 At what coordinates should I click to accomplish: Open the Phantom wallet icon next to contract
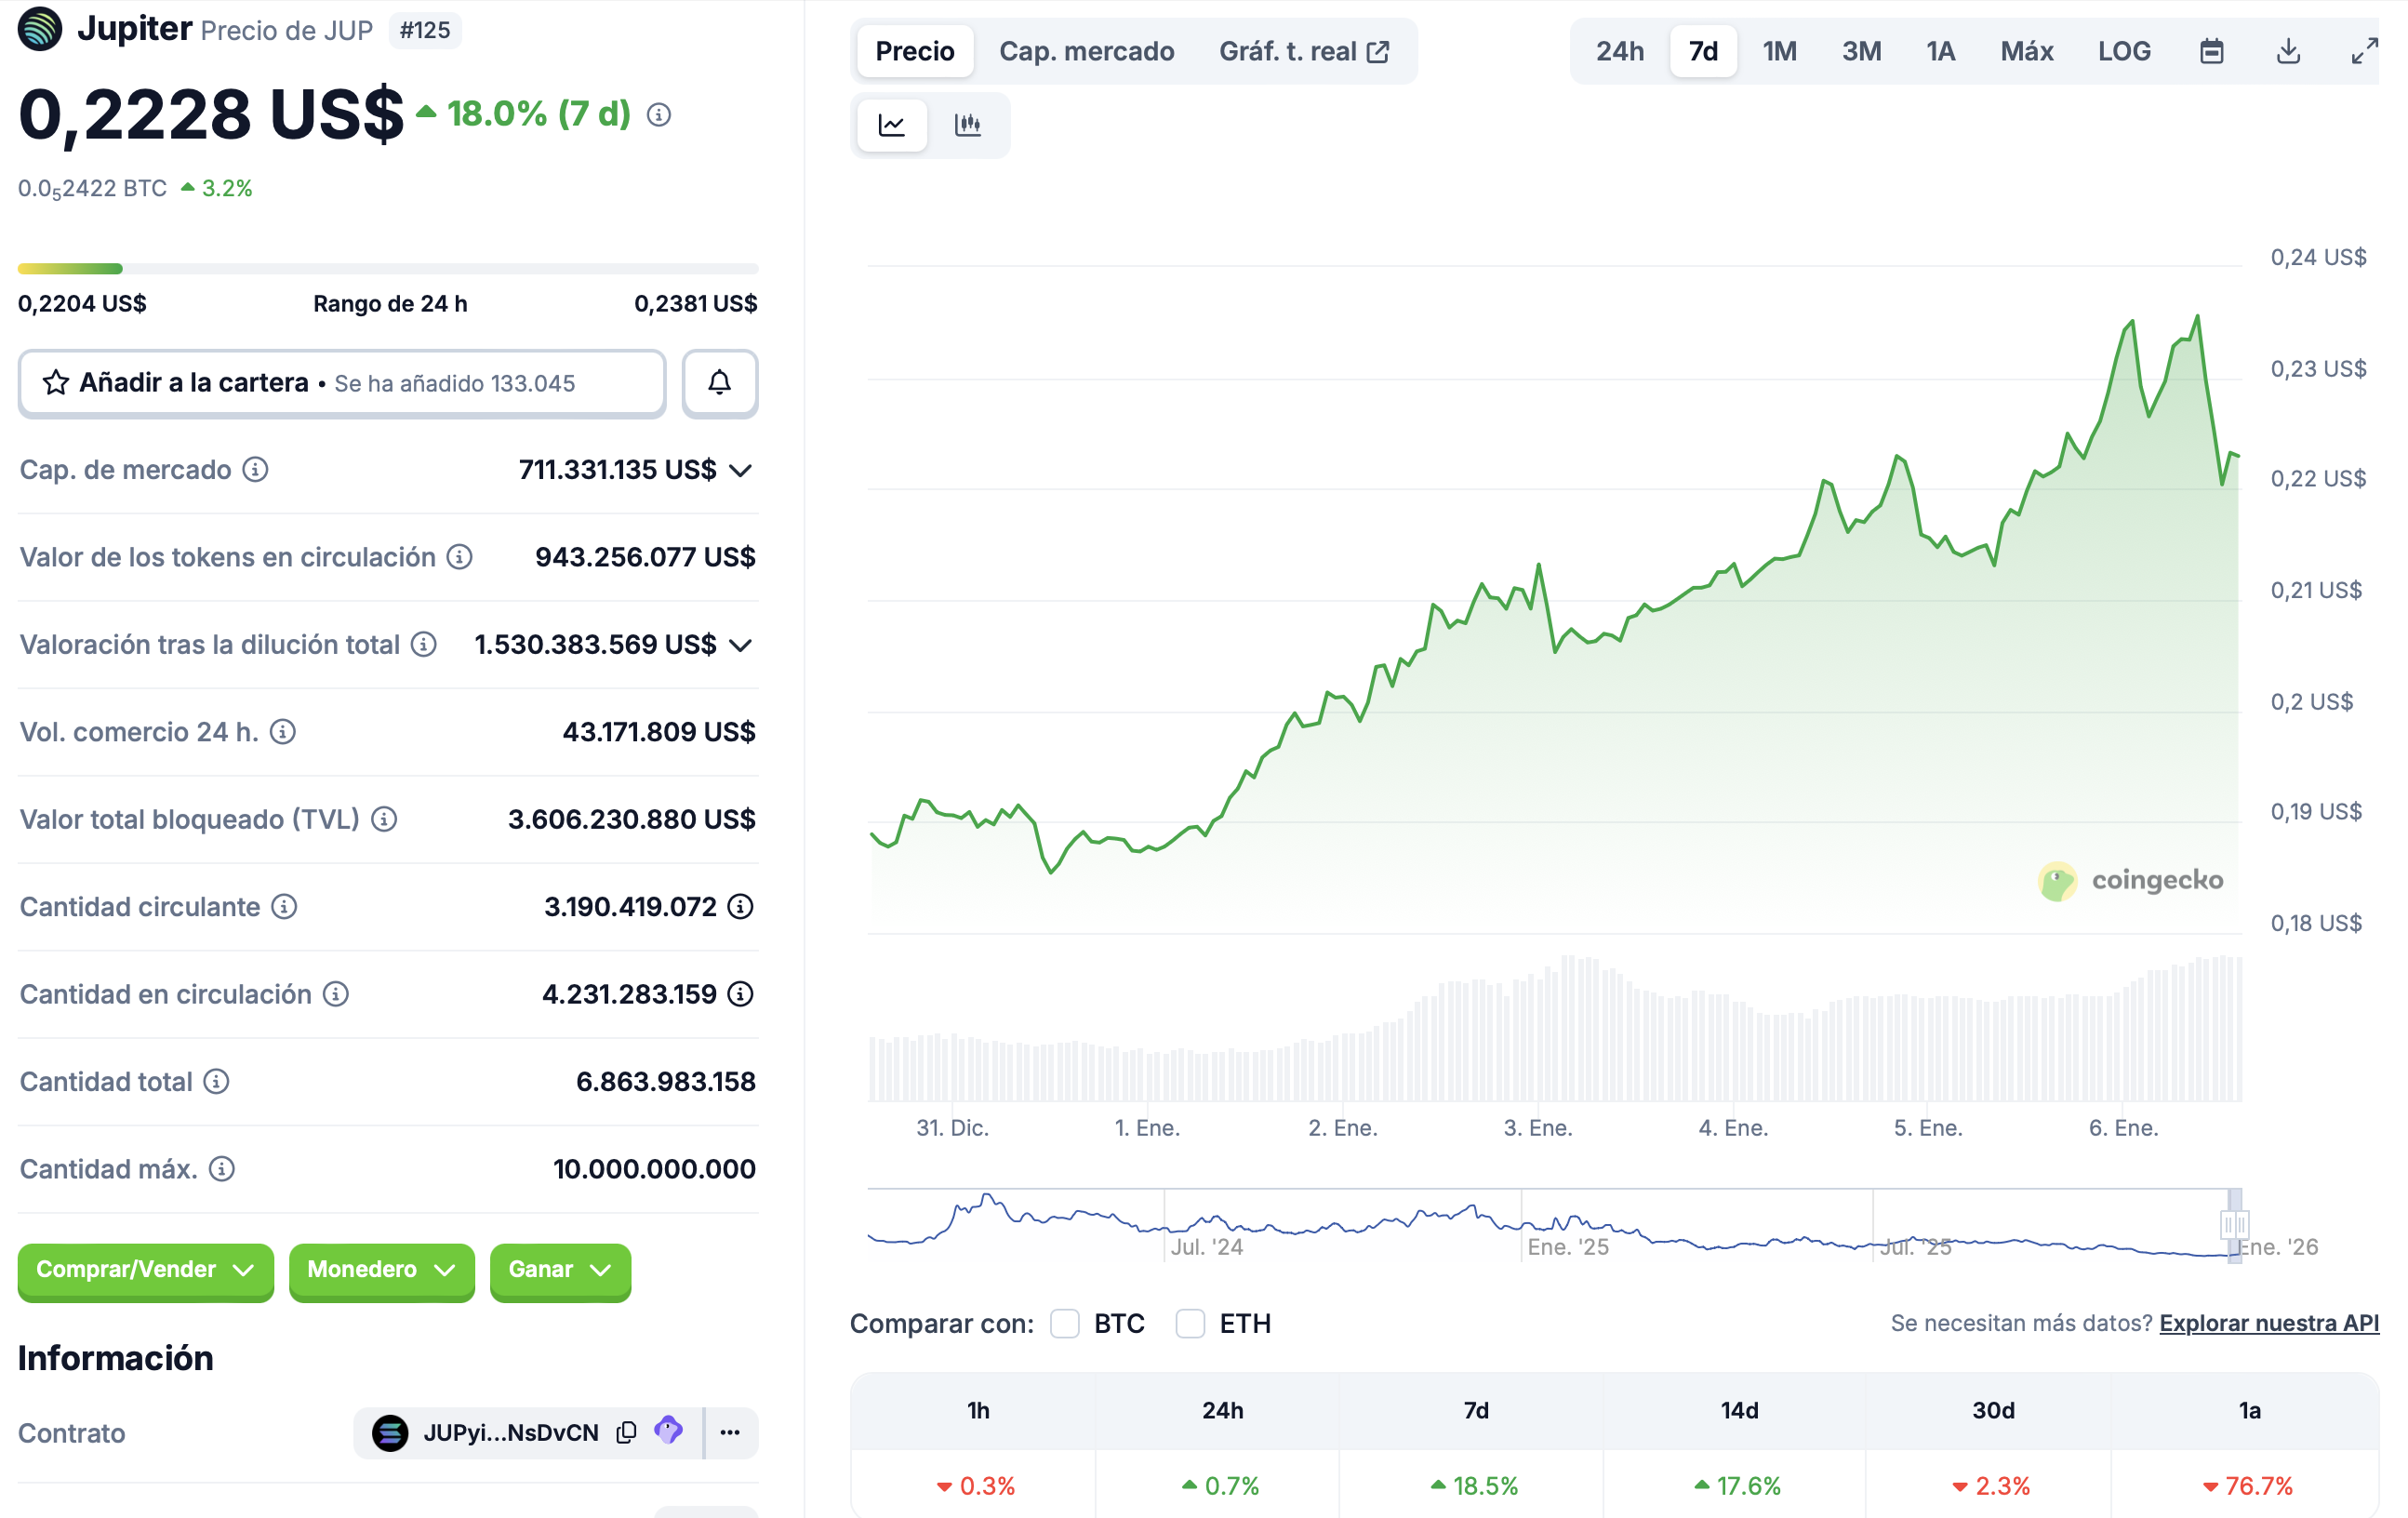[668, 1432]
